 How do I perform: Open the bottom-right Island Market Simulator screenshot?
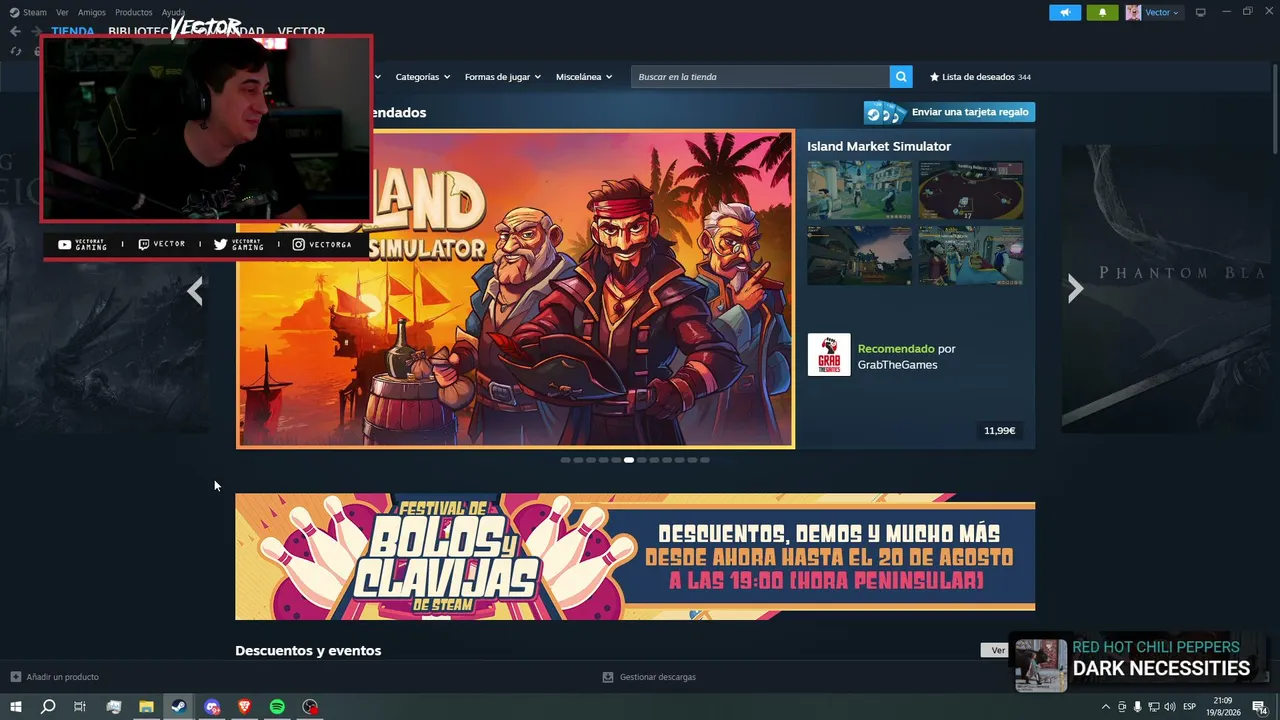pyautogui.click(x=971, y=255)
